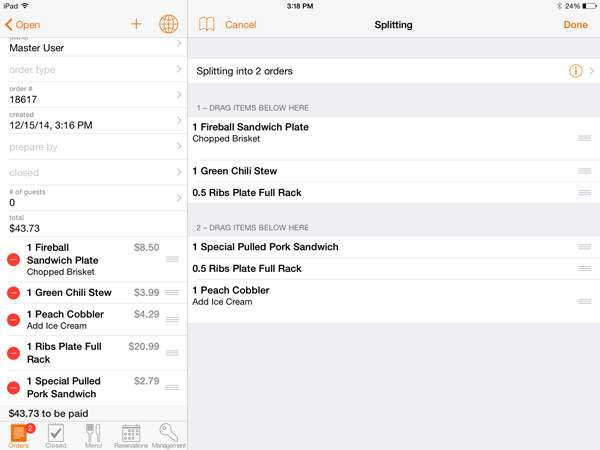
Task: Switch to the Closed tab
Action: pyautogui.click(x=56, y=435)
